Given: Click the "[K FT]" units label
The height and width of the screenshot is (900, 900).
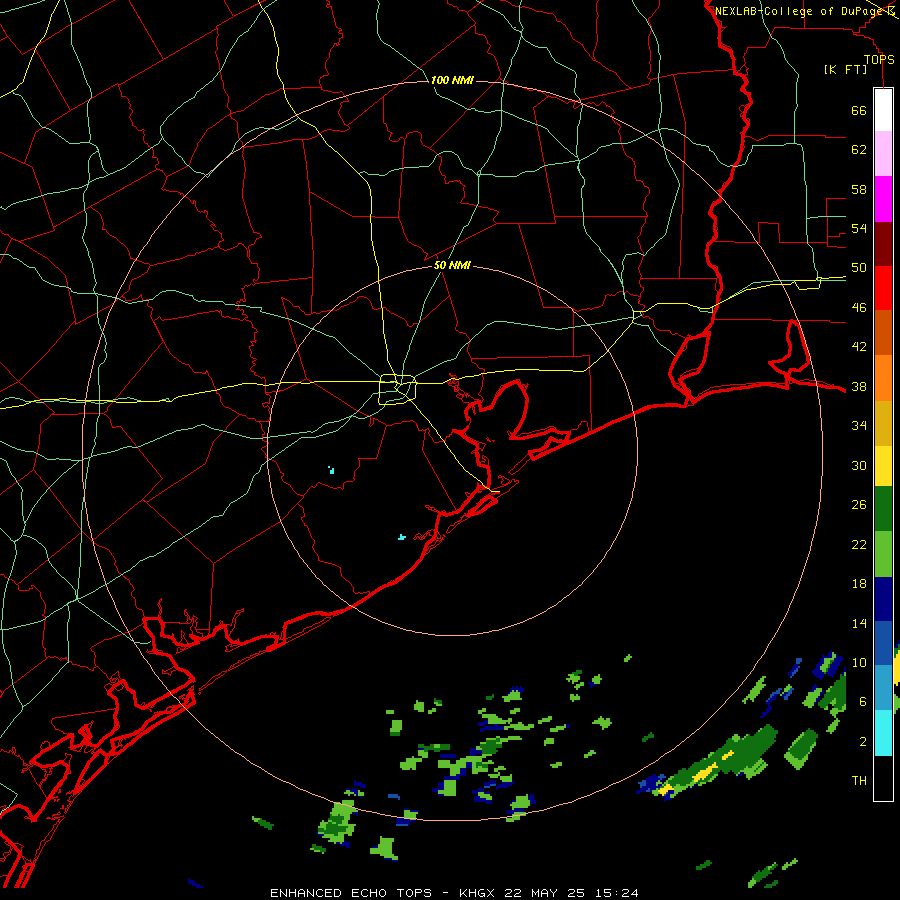Looking at the screenshot, I should (x=845, y=69).
